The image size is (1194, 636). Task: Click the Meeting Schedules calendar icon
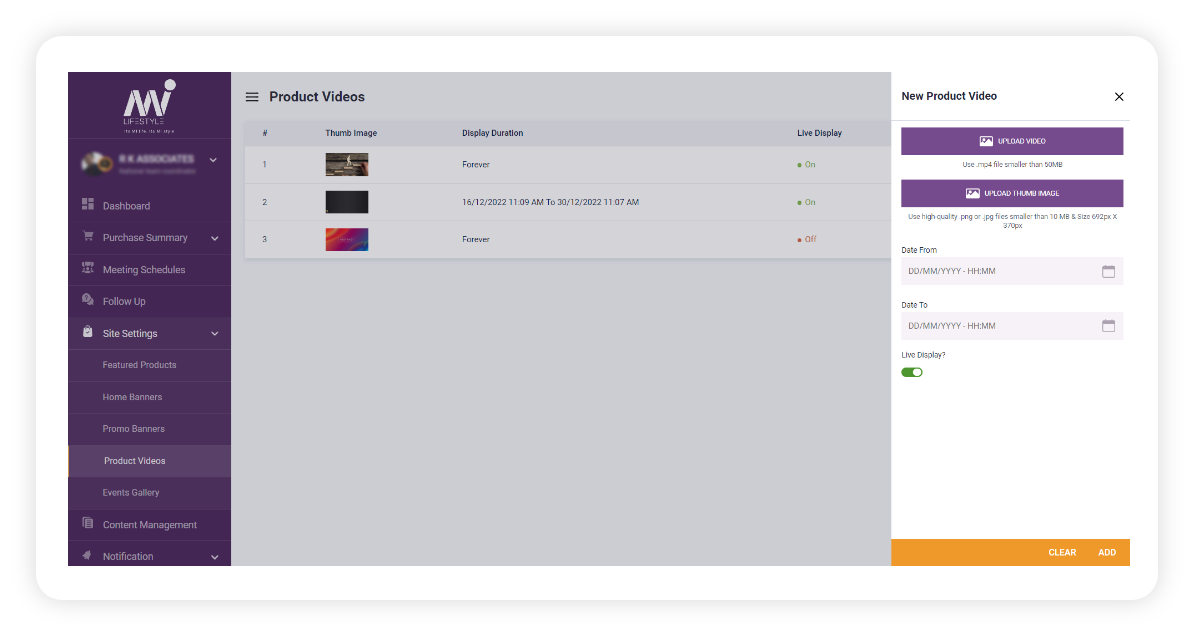[x=86, y=269]
